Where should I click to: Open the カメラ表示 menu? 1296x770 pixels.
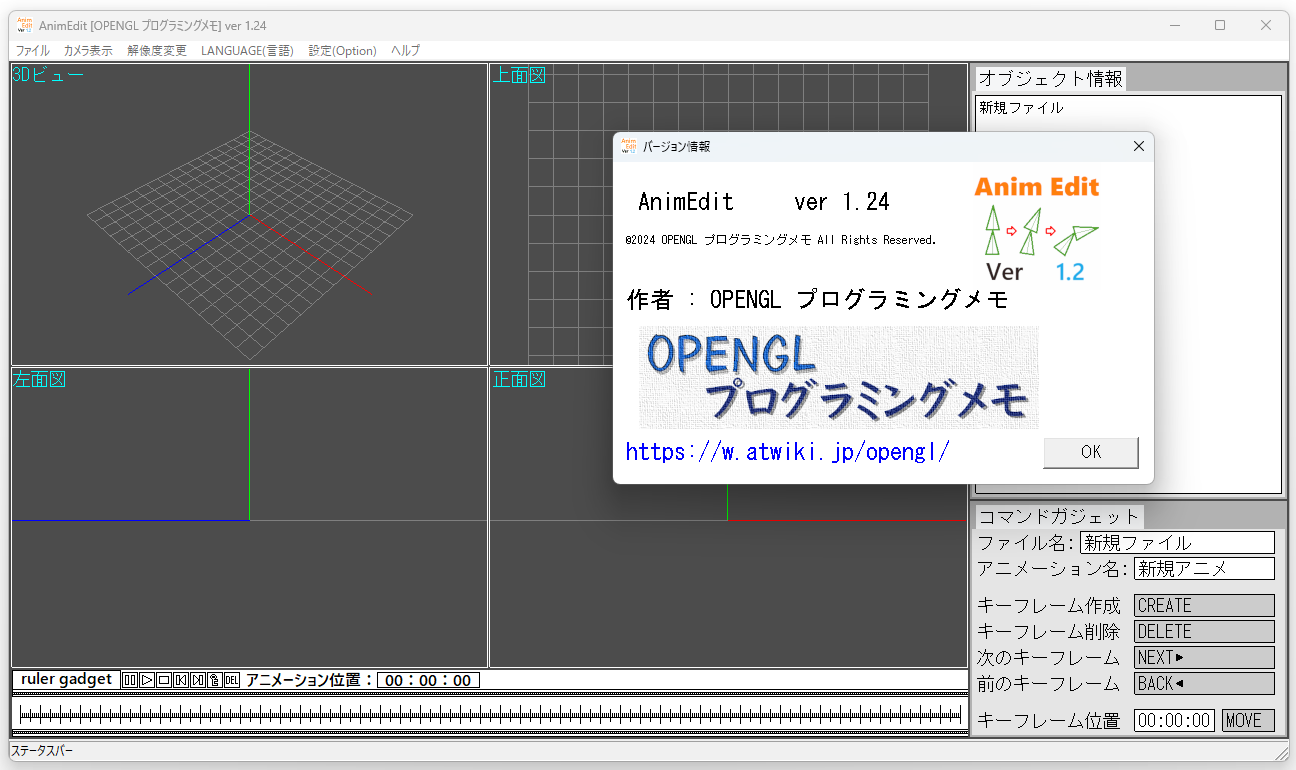point(88,50)
